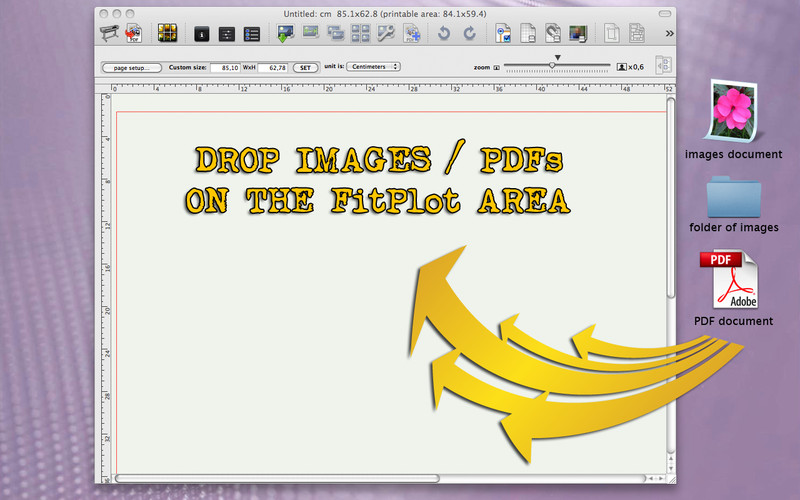Click the image width resize icon

(x=311, y=33)
